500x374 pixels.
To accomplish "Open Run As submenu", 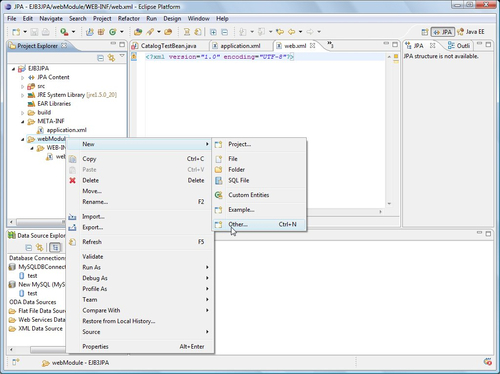I will click(x=140, y=267).
